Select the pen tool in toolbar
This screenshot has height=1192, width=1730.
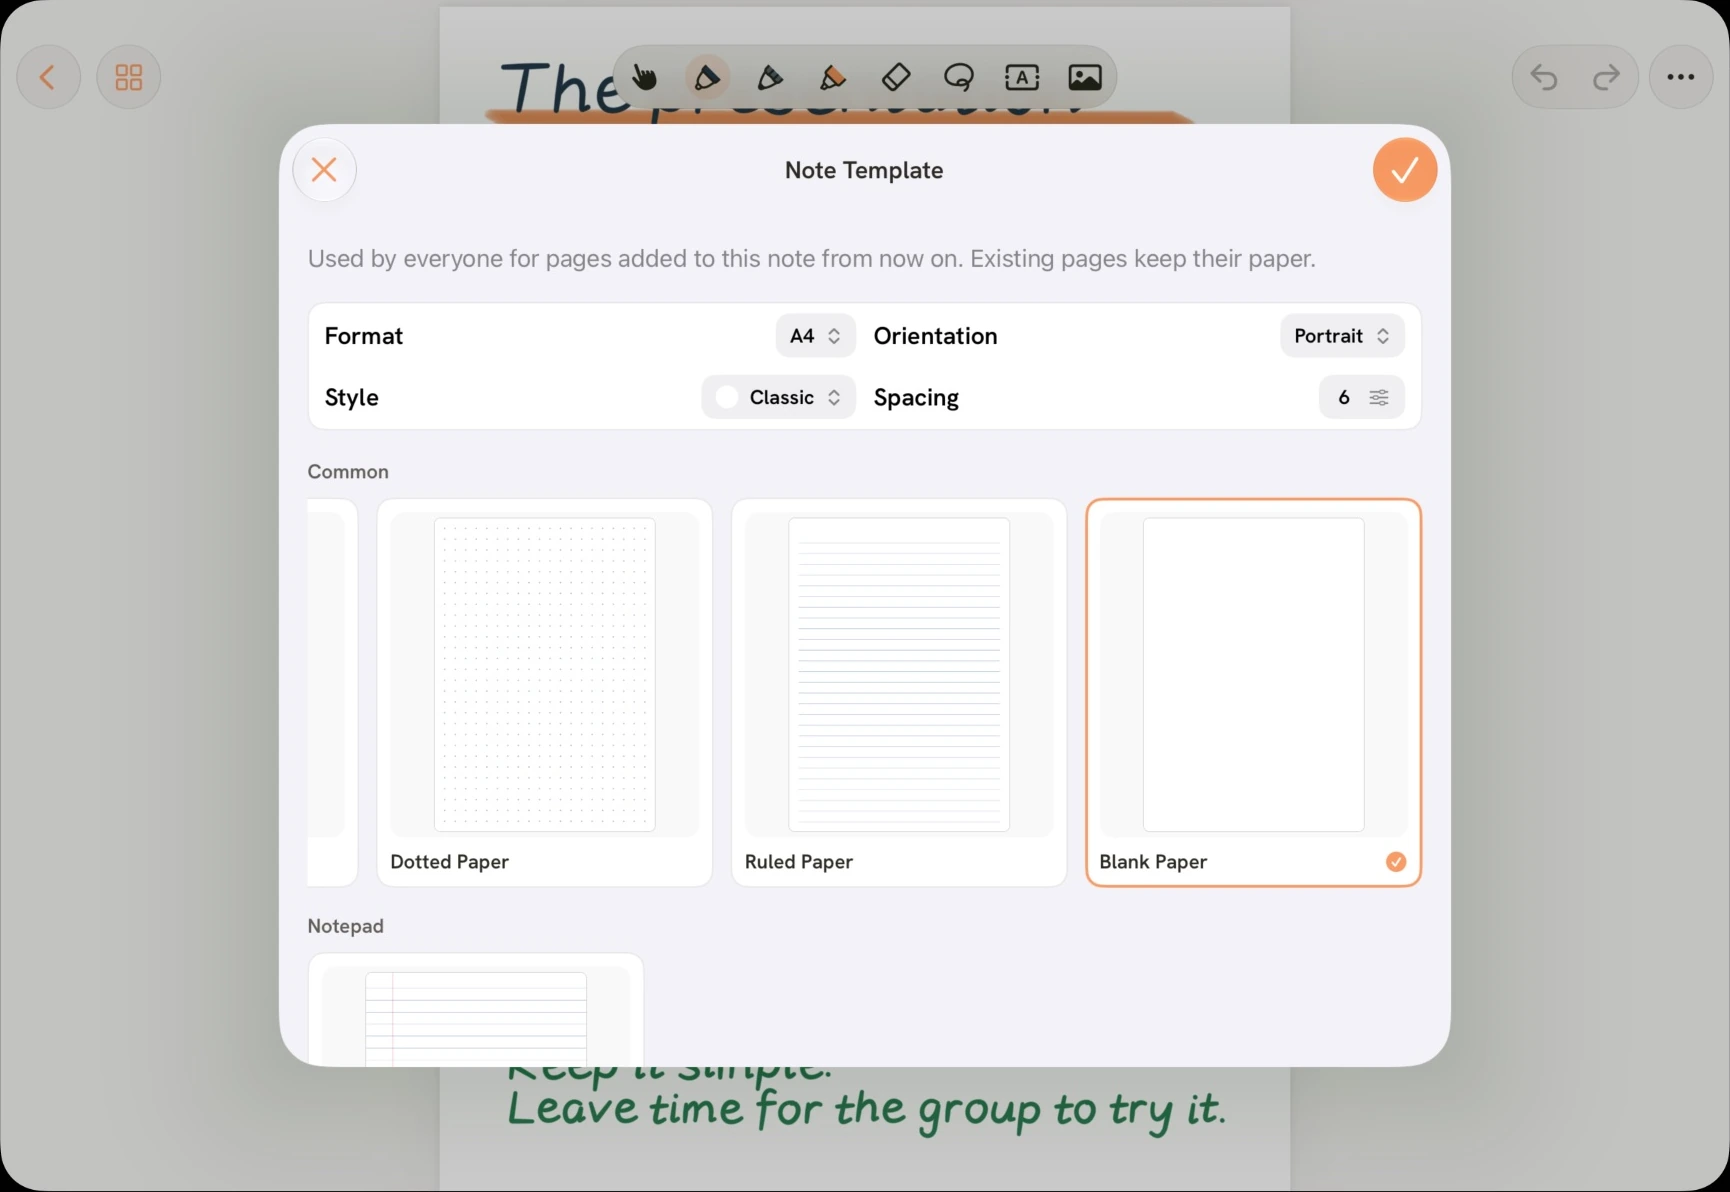707,77
